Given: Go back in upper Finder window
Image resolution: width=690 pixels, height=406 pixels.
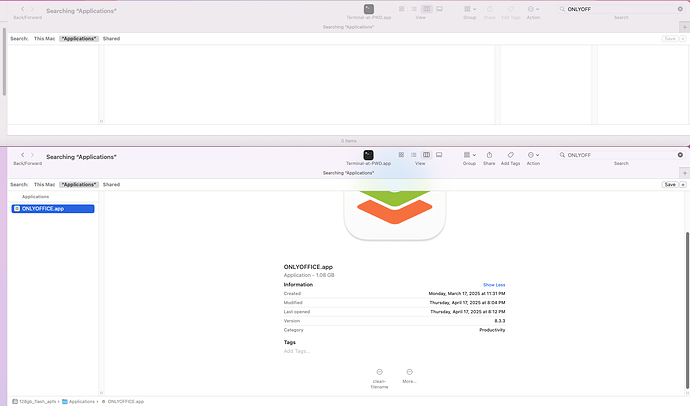Looking at the screenshot, I should point(22,9).
